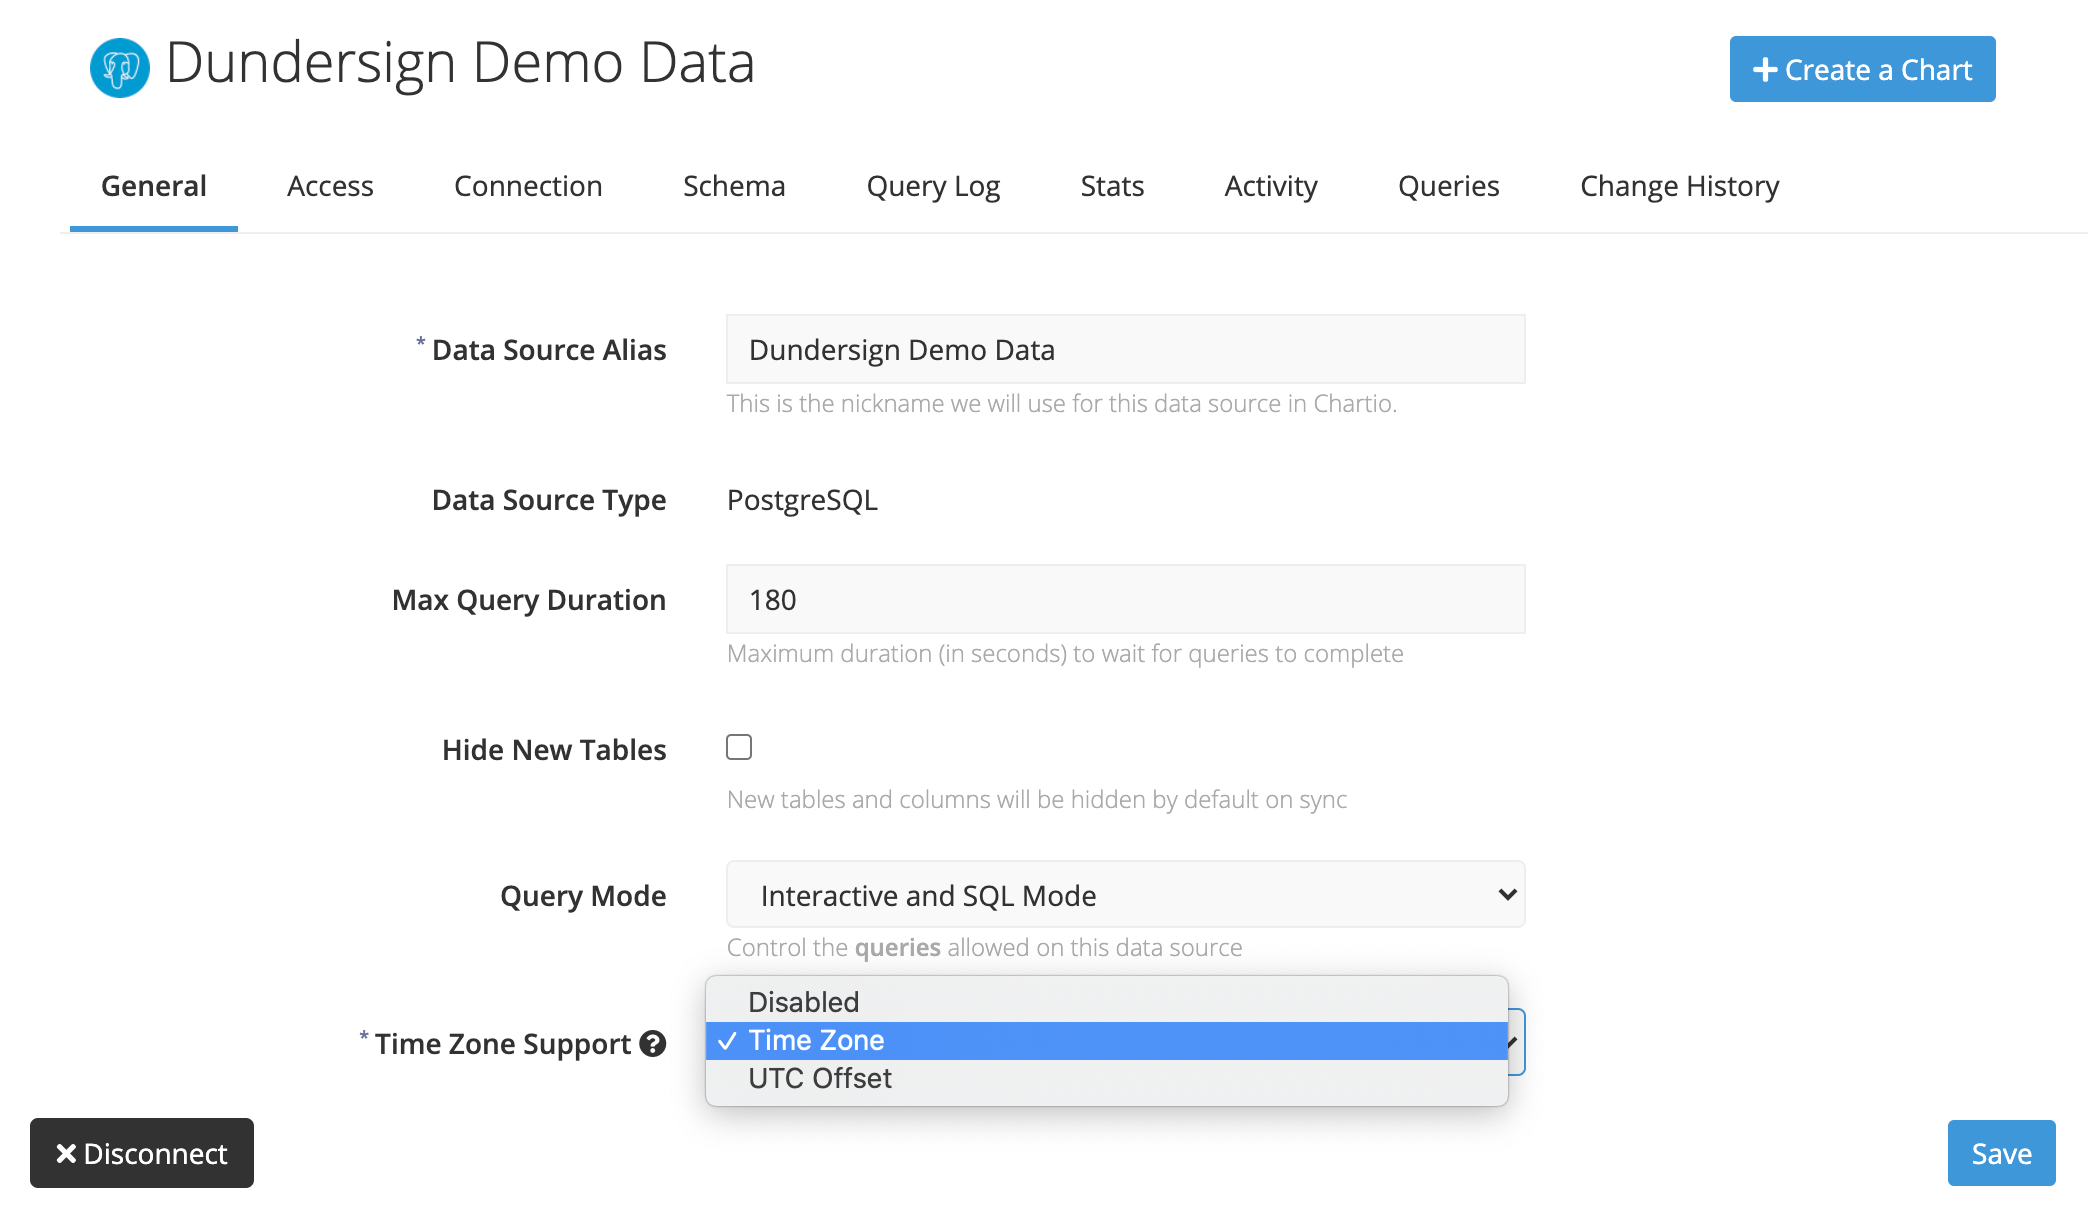Select Disabled in the time zone list

pos(1106,1002)
